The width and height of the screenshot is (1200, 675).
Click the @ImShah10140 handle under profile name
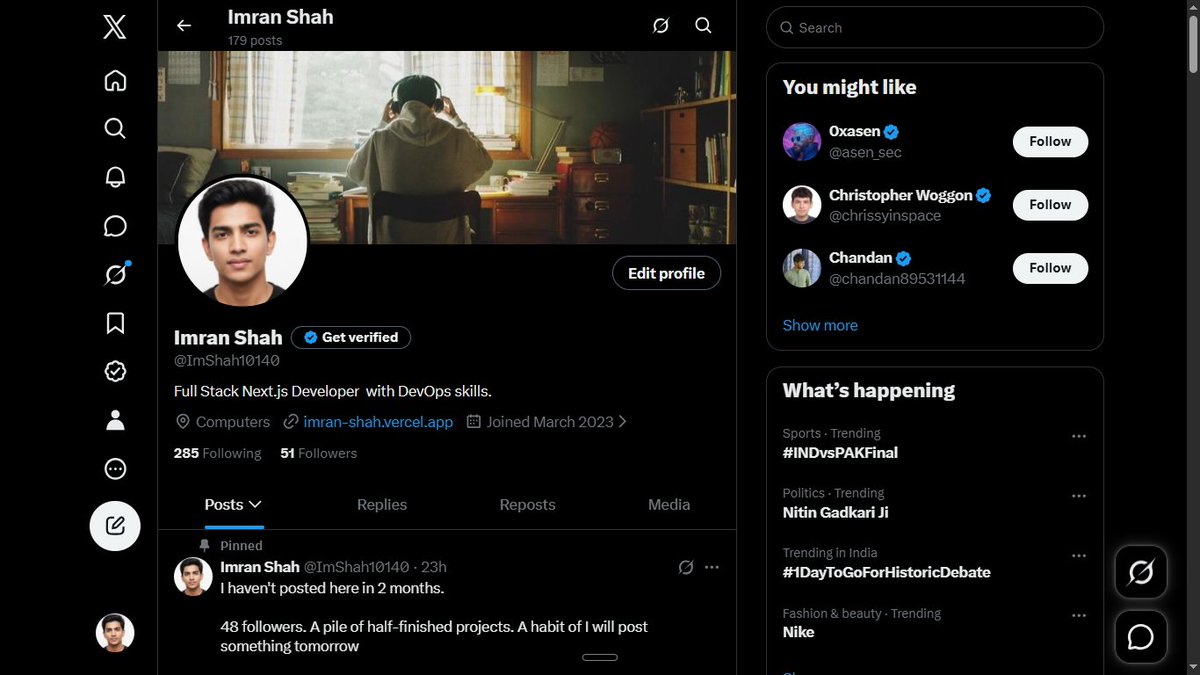click(227, 361)
